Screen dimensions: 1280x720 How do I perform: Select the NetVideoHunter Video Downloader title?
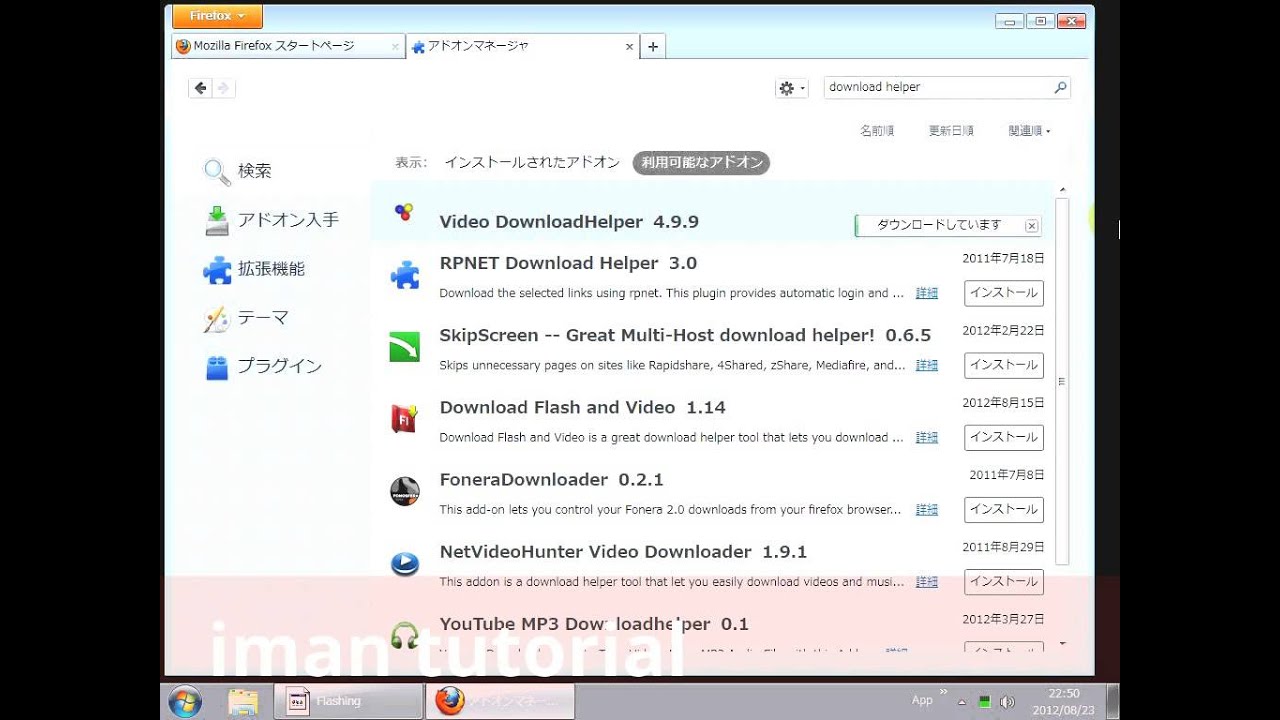623,552
